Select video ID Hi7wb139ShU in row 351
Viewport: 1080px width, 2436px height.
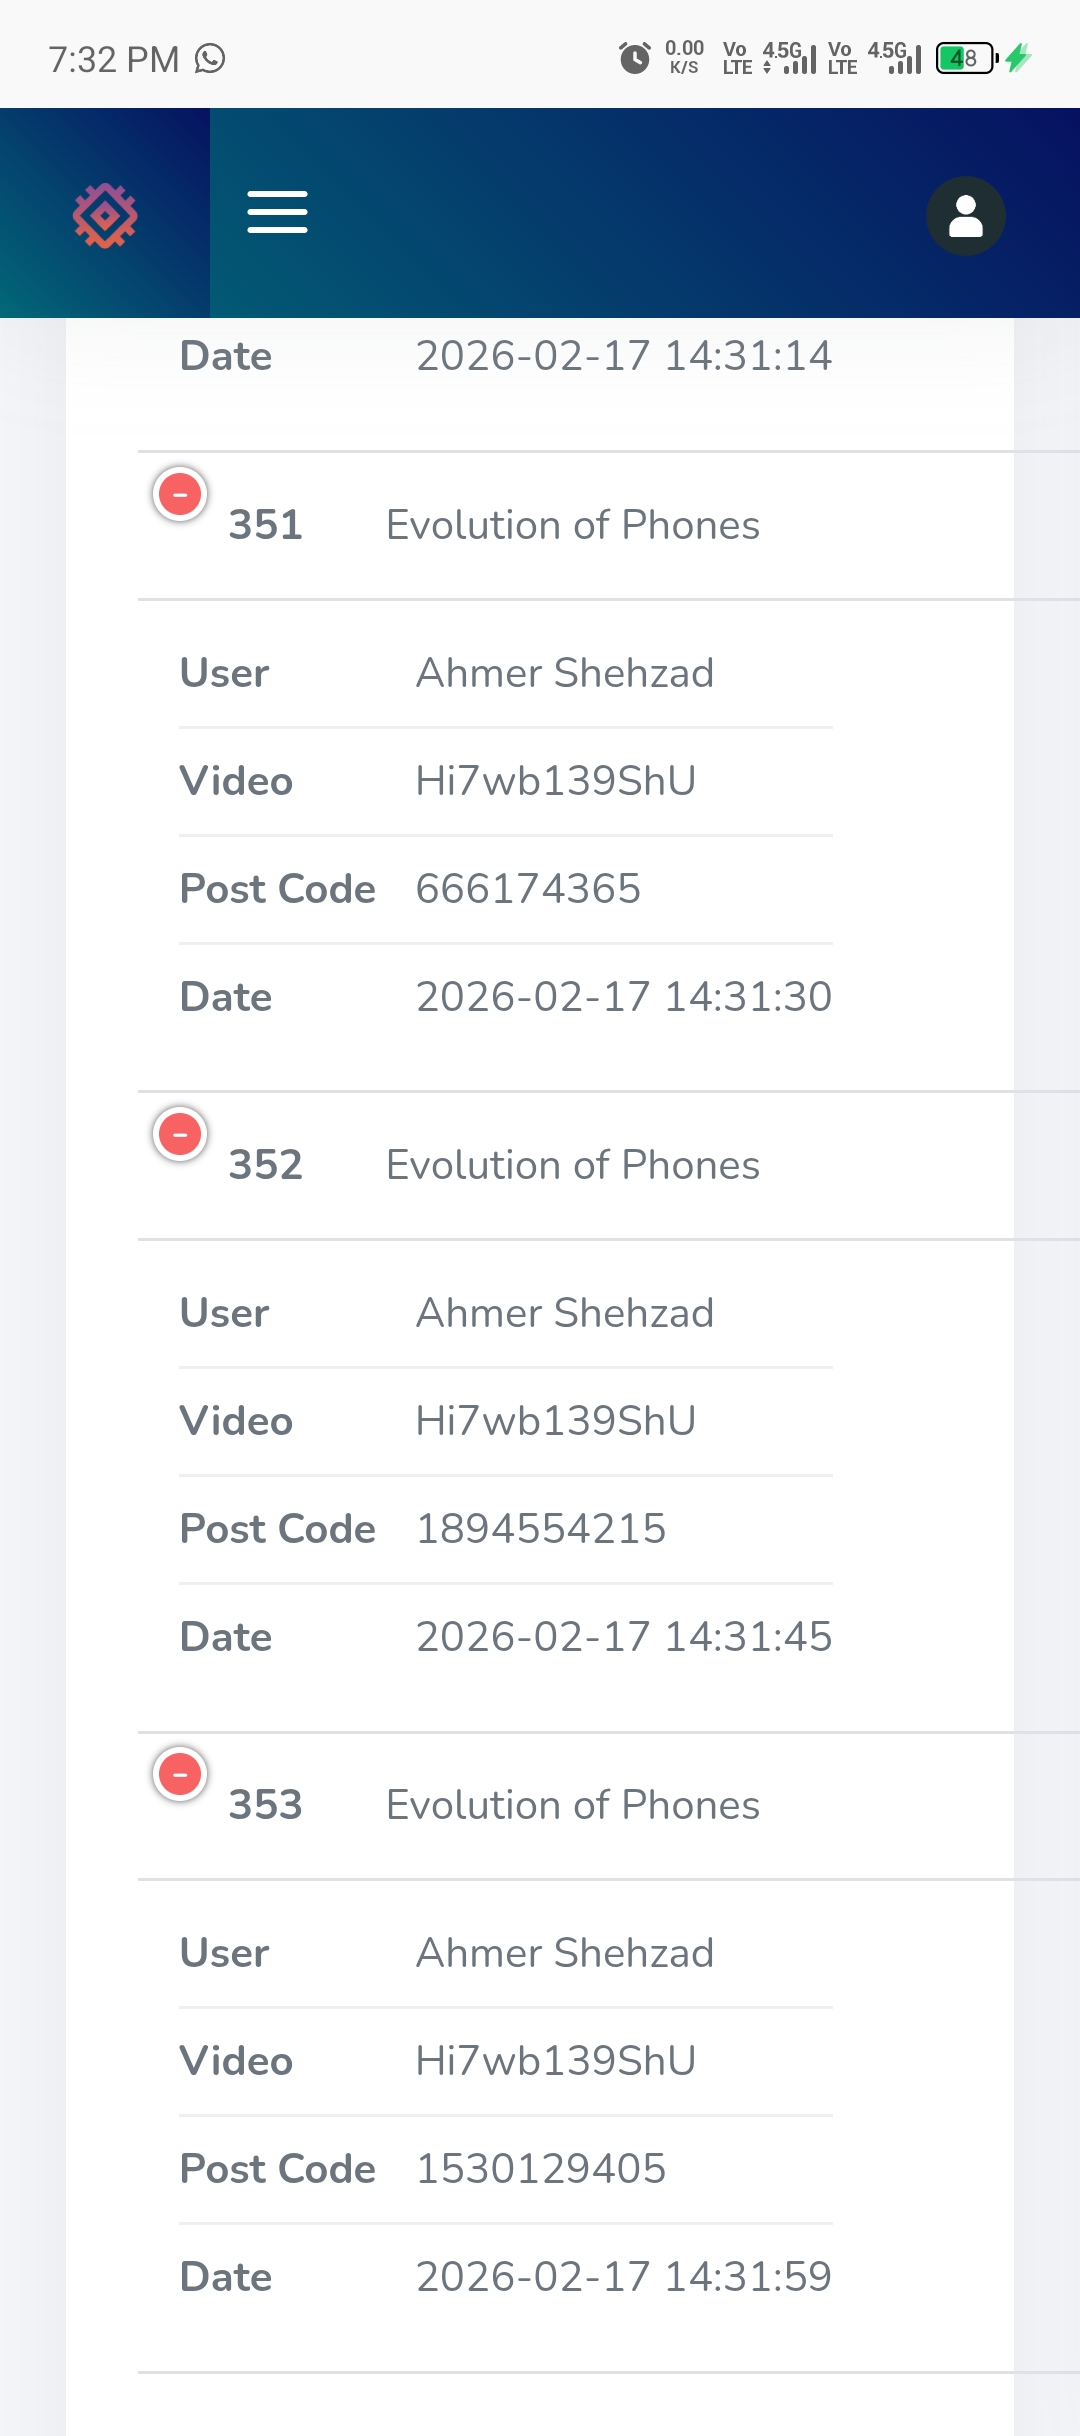[x=556, y=781]
